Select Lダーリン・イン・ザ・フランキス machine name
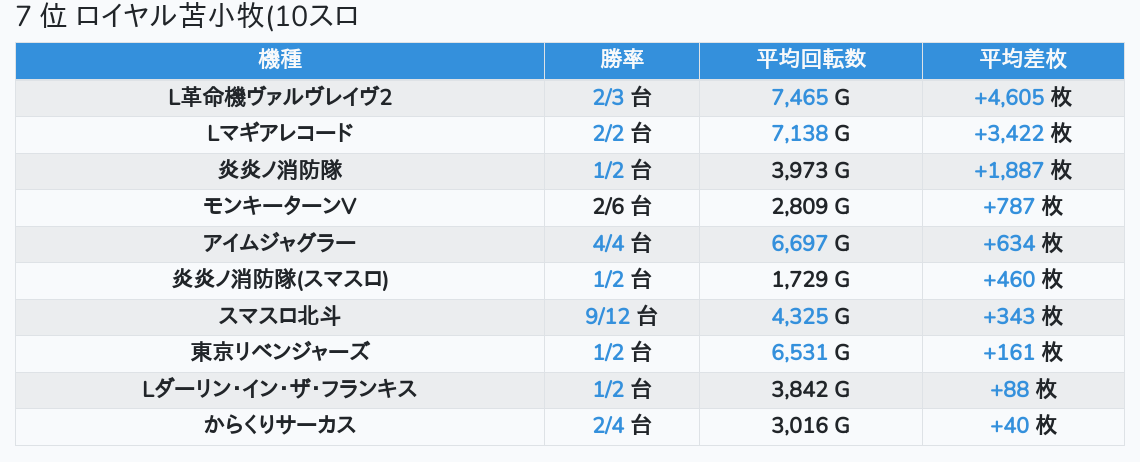Screen dimensions: 1140x462 [279, 389]
